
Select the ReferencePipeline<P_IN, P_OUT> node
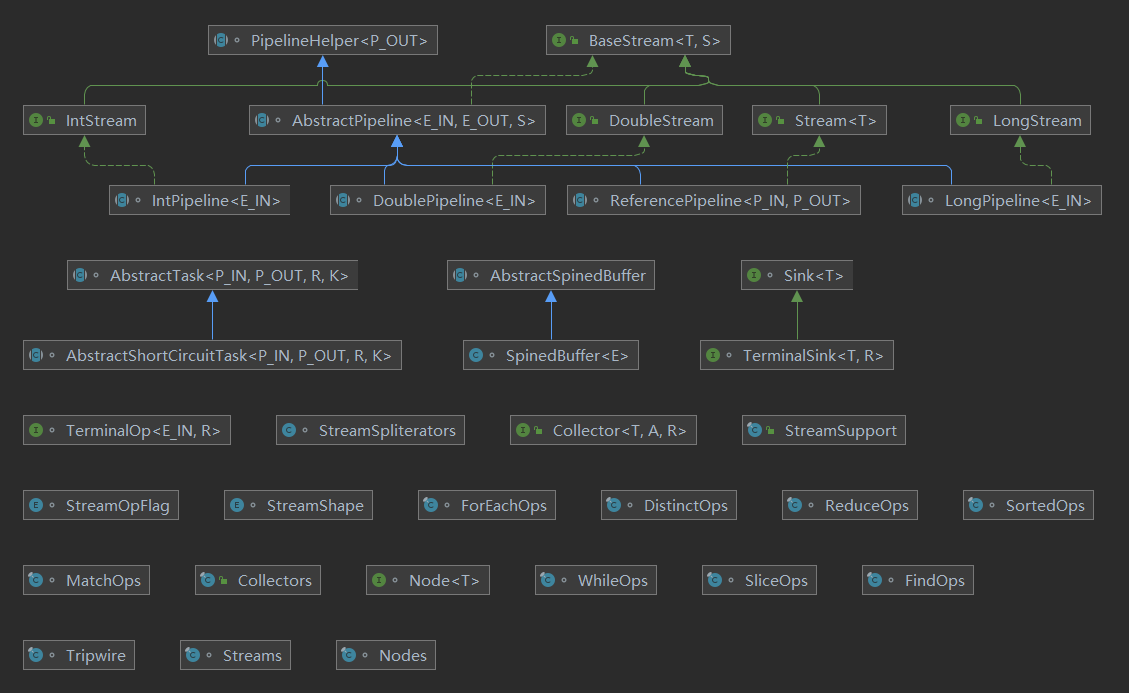tap(713, 201)
